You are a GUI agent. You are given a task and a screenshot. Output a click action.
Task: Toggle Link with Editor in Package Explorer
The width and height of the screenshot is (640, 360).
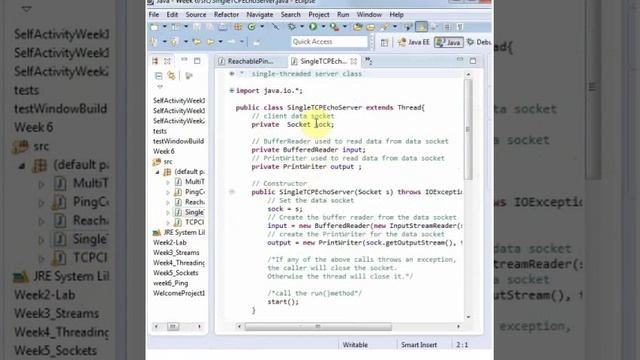pyautogui.click(x=171, y=76)
